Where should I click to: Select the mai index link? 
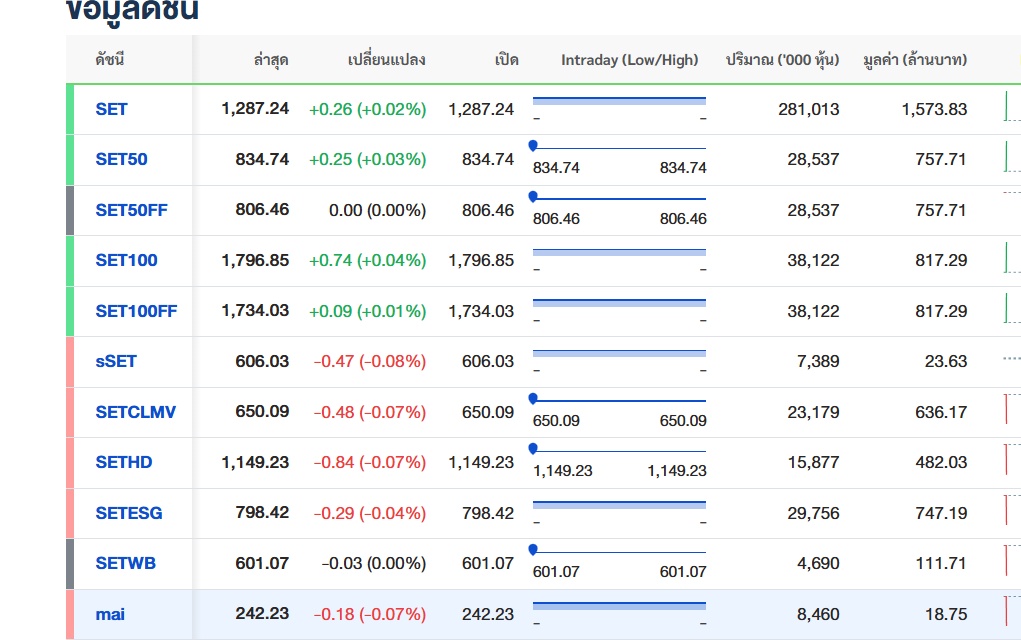click(110, 614)
